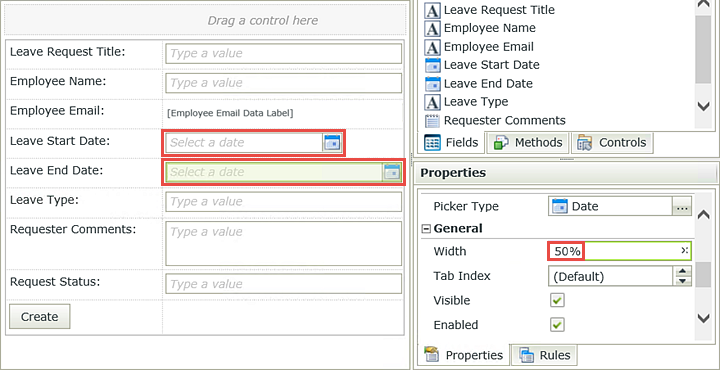Viewport: 720px width, 370px height.
Task: Click the Requester Comments notepad icon
Action: pyautogui.click(x=432, y=121)
